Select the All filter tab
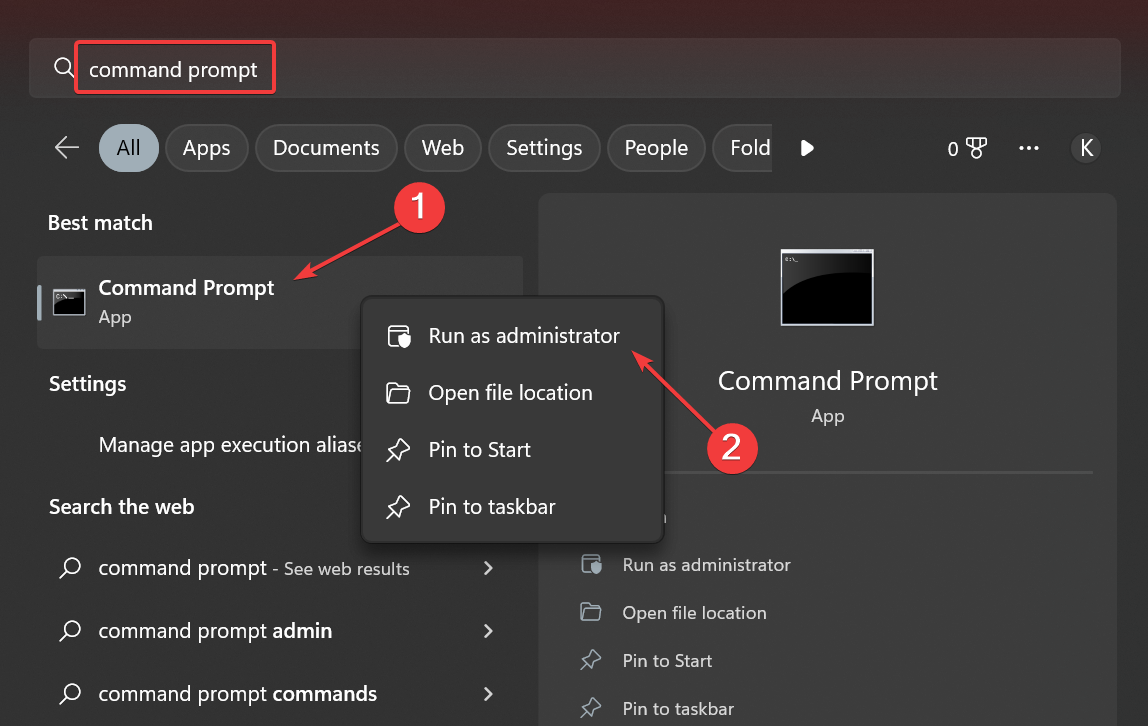1148x726 pixels. click(128, 148)
